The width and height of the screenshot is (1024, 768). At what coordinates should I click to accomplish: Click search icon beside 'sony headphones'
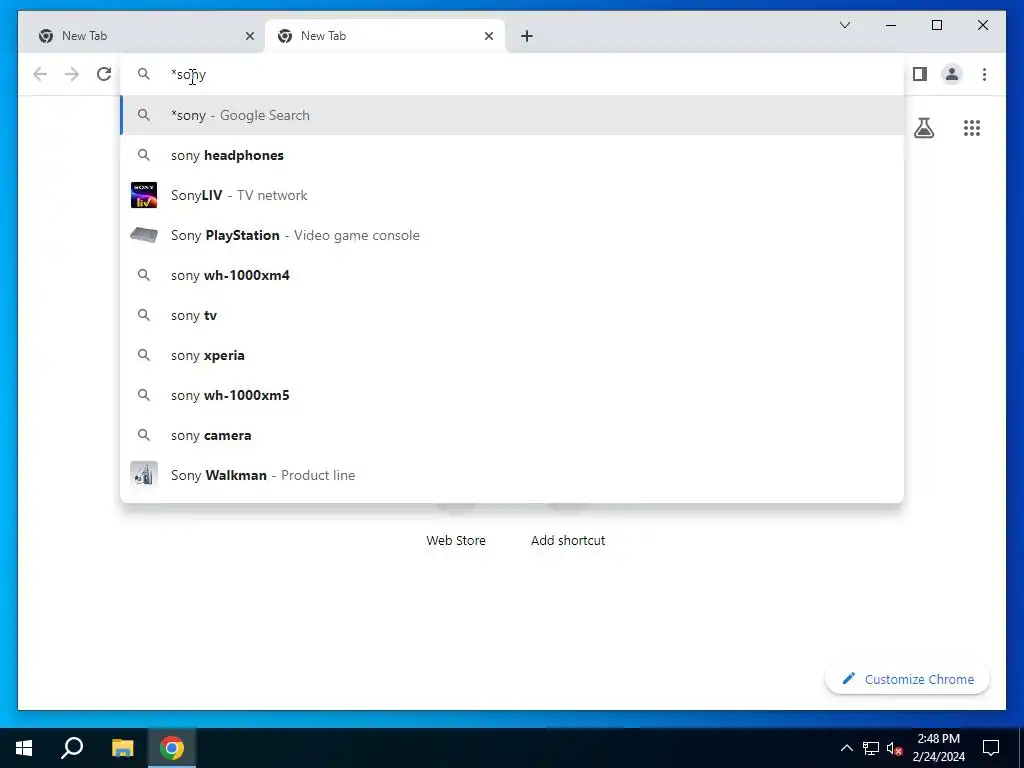[x=144, y=155]
